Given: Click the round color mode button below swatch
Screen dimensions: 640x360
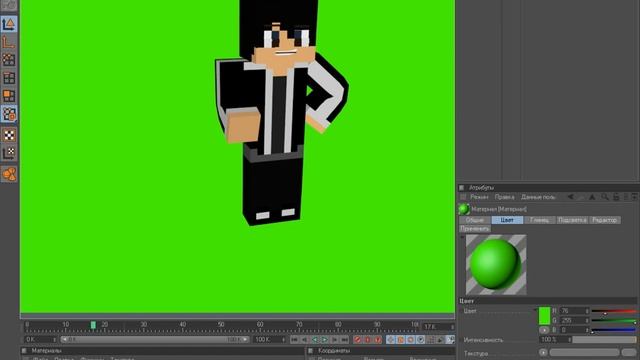Looking at the screenshot, I should click(544, 330).
